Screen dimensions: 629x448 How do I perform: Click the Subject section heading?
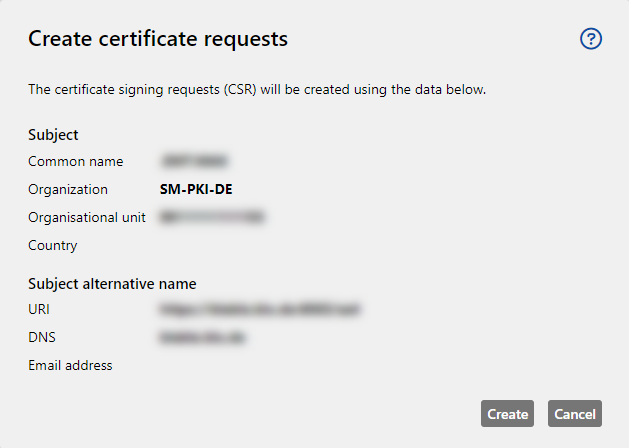click(x=53, y=135)
